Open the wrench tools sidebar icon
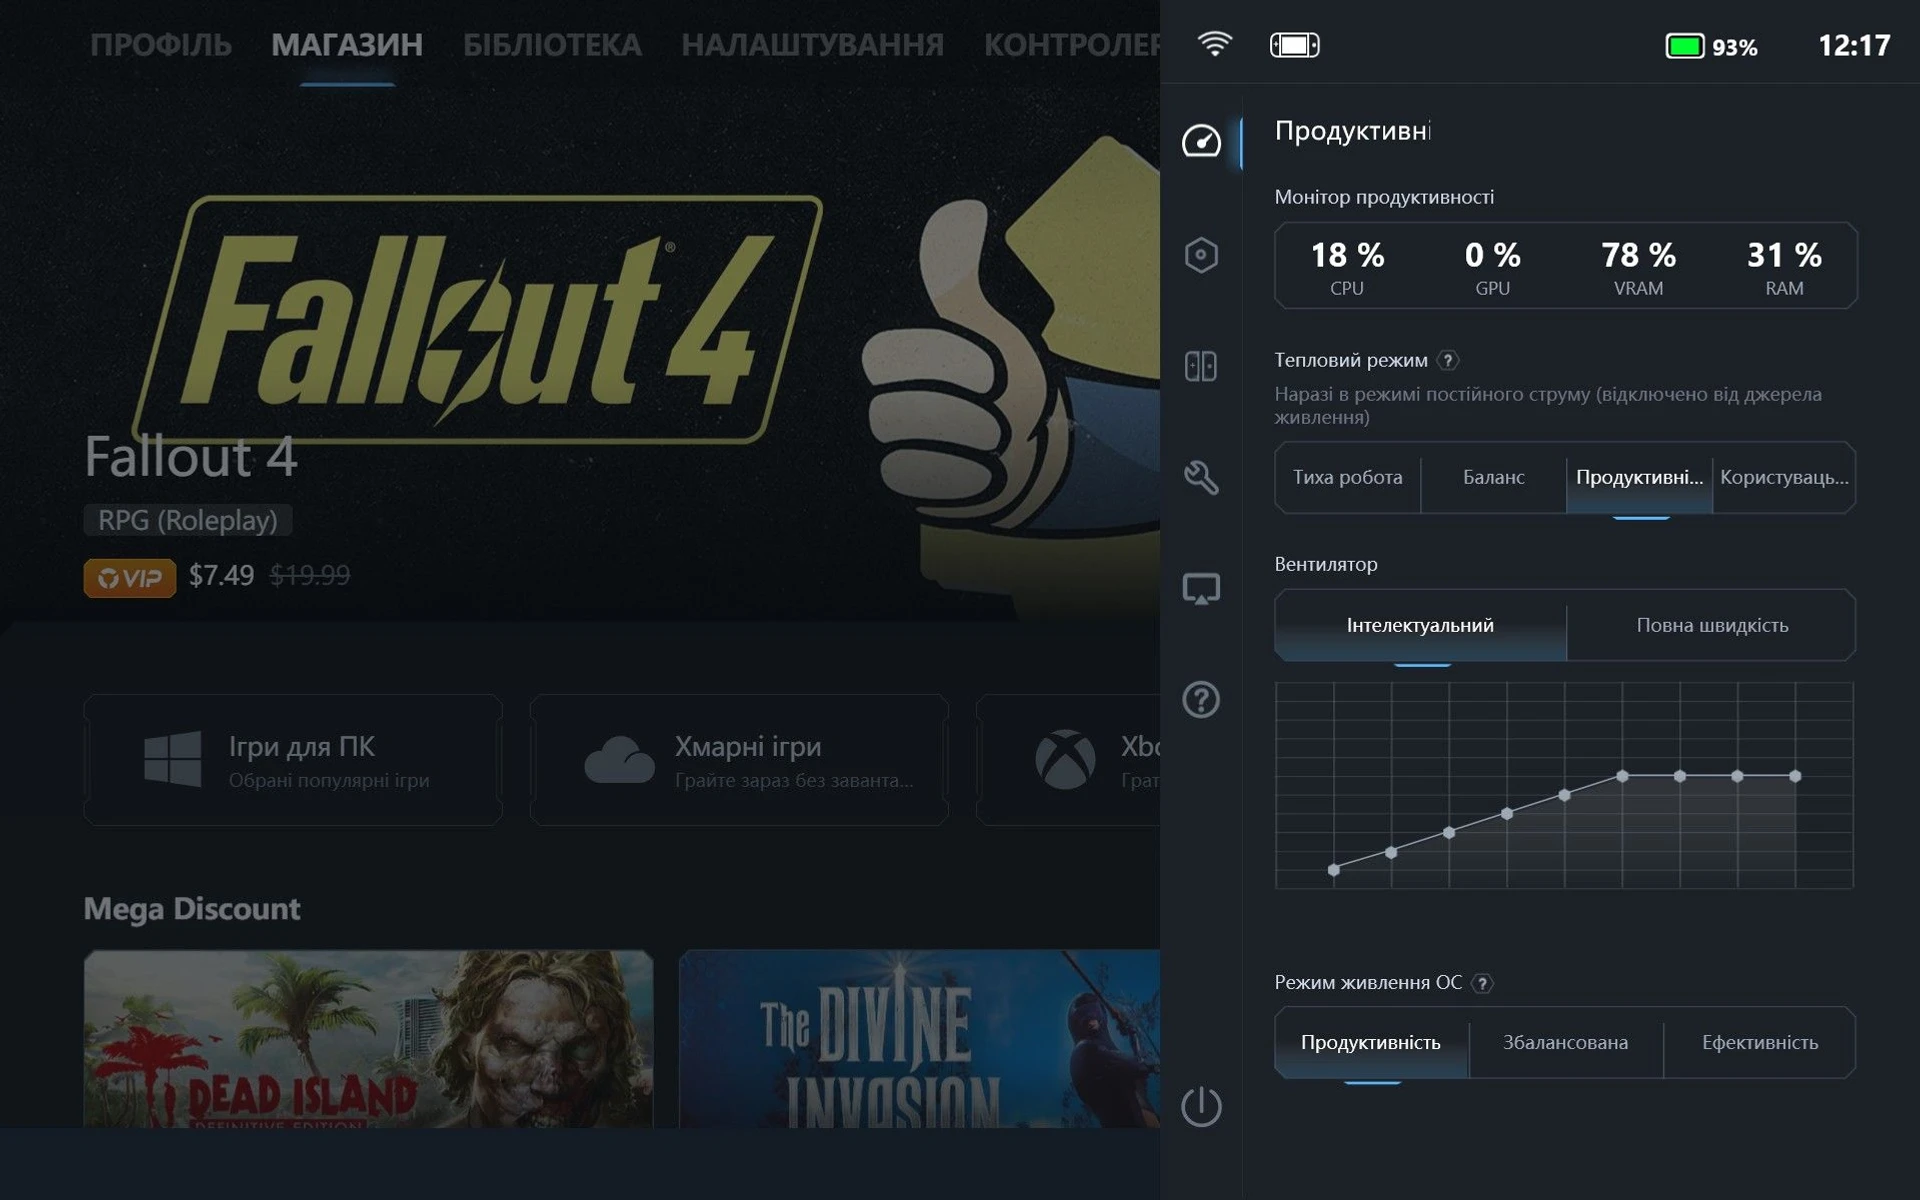The width and height of the screenshot is (1920, 1200). pos(1201,477)
